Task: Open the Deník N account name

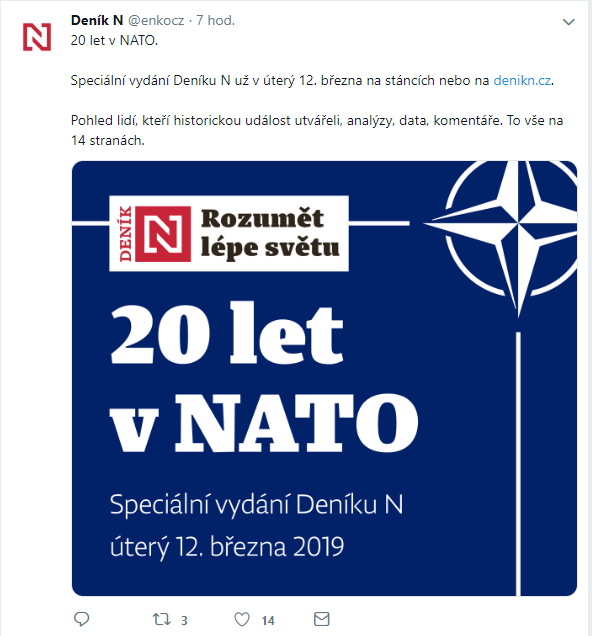Action: coord(97,20)
